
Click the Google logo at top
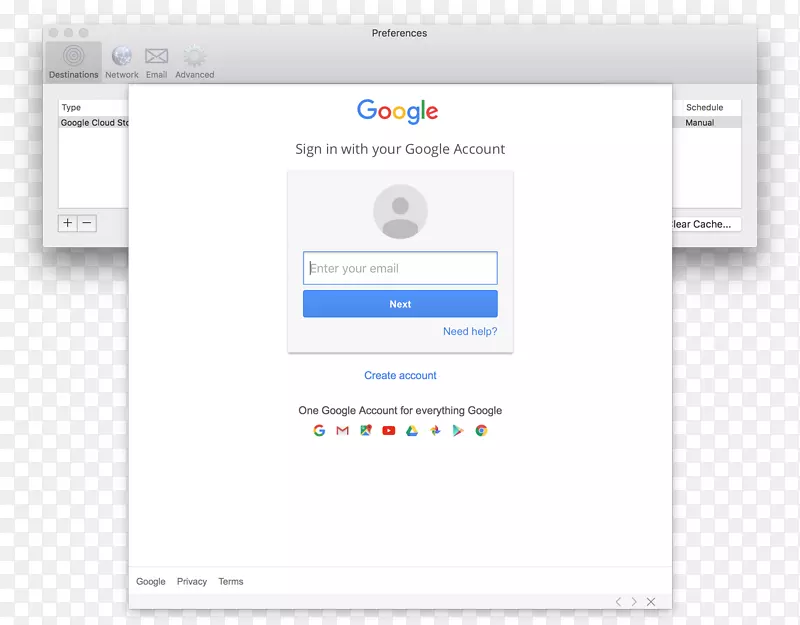coord(397,111)
